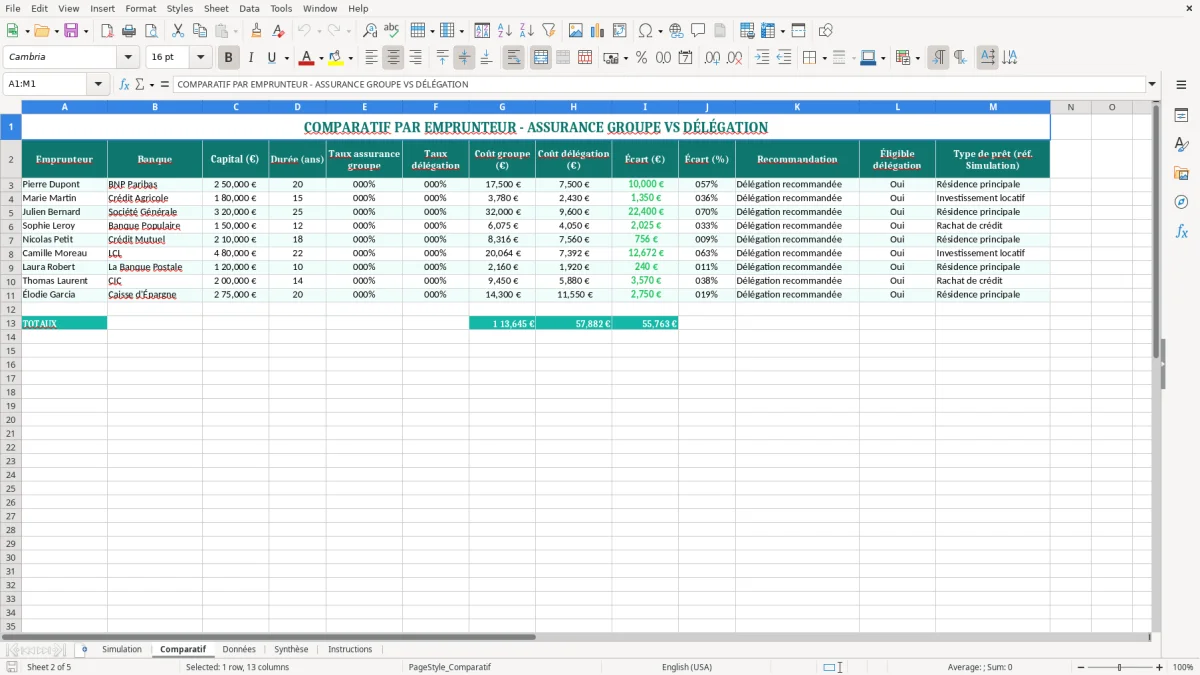The height and width of the screenshot is (675, 1200).
Task: Open the Sidebar Gallery icon
Action: coord(1181,173)
